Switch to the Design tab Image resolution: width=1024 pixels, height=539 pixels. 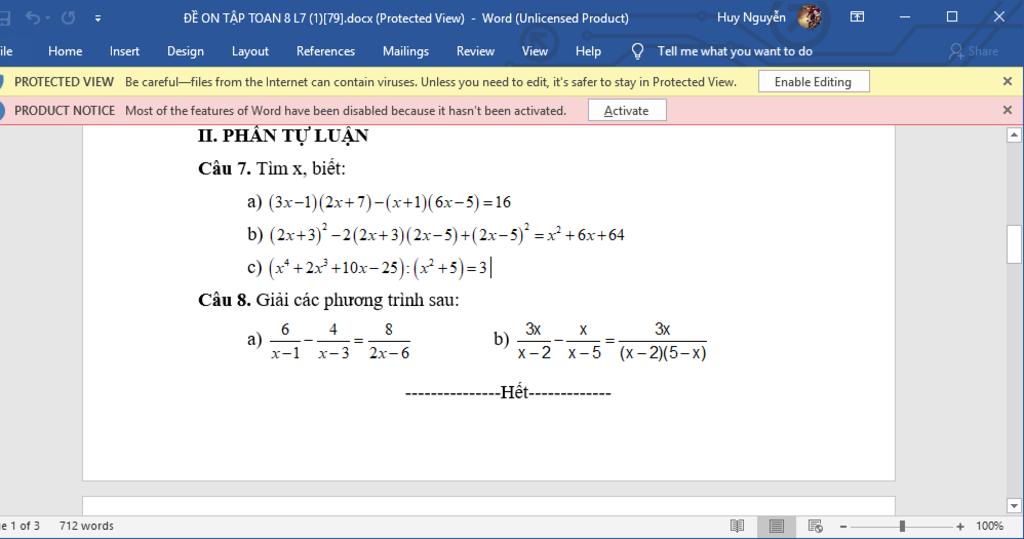(185, 51)
